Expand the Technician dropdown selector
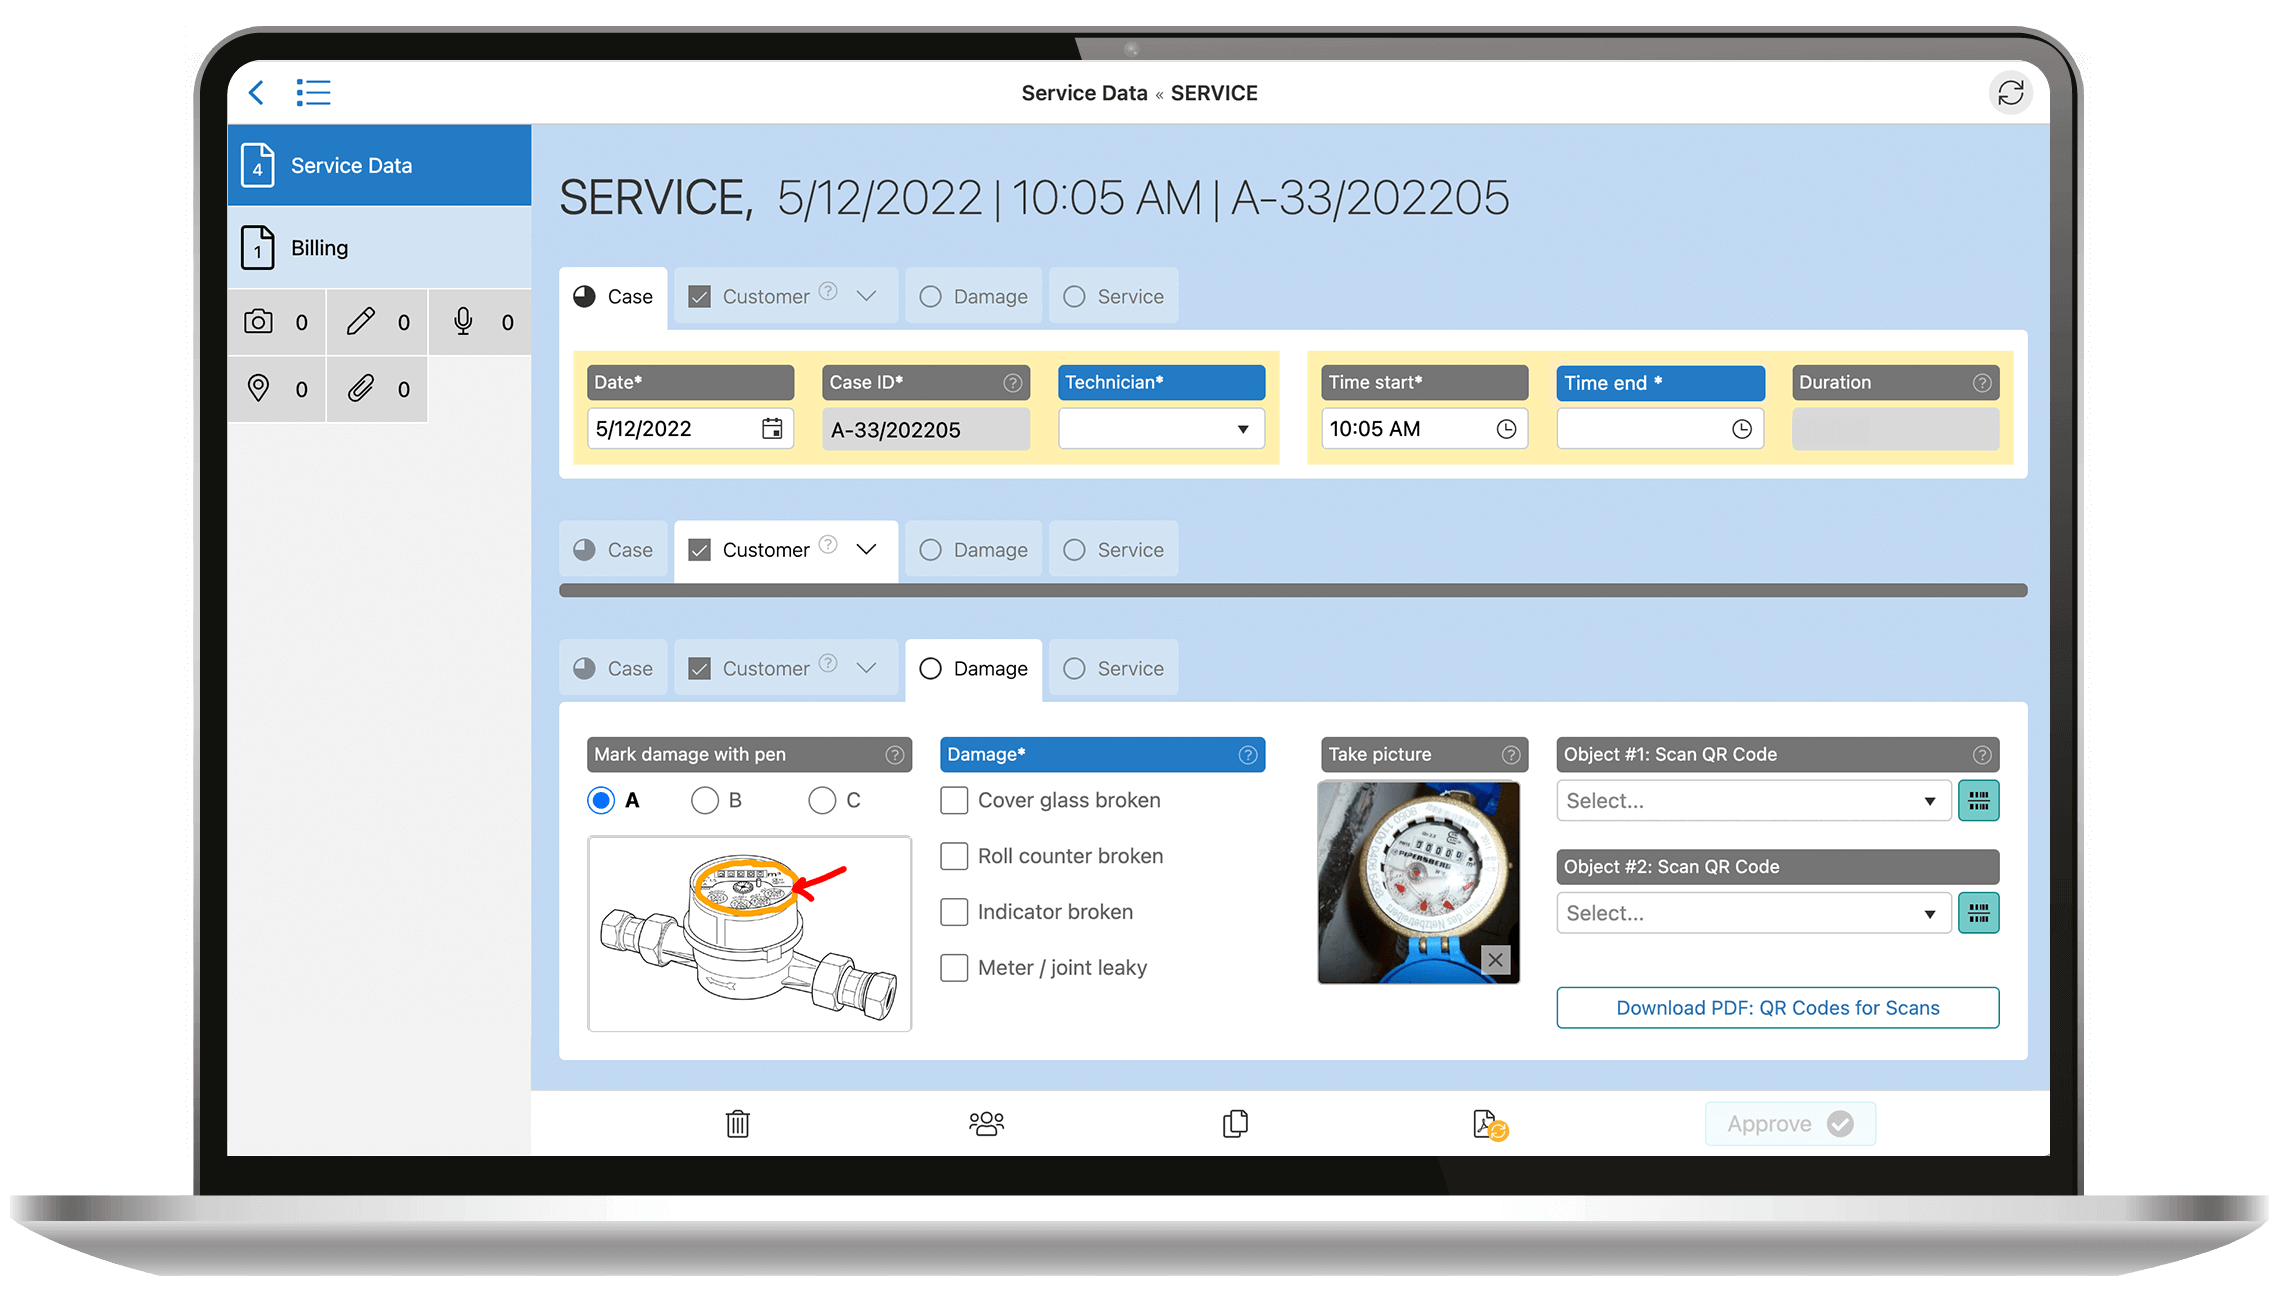Screen dimensions: 2283x1300 (1242, 430)
